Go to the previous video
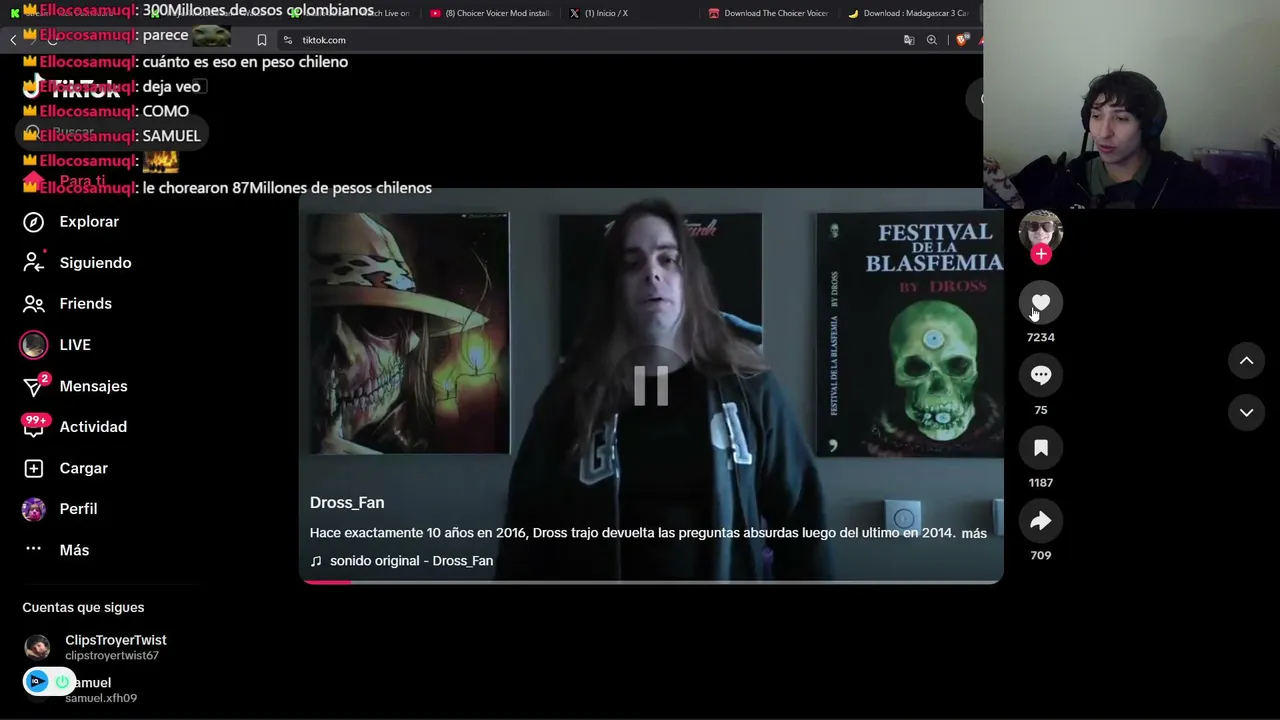This screenshot has height=720, width=1280. tap(1247, 361)
